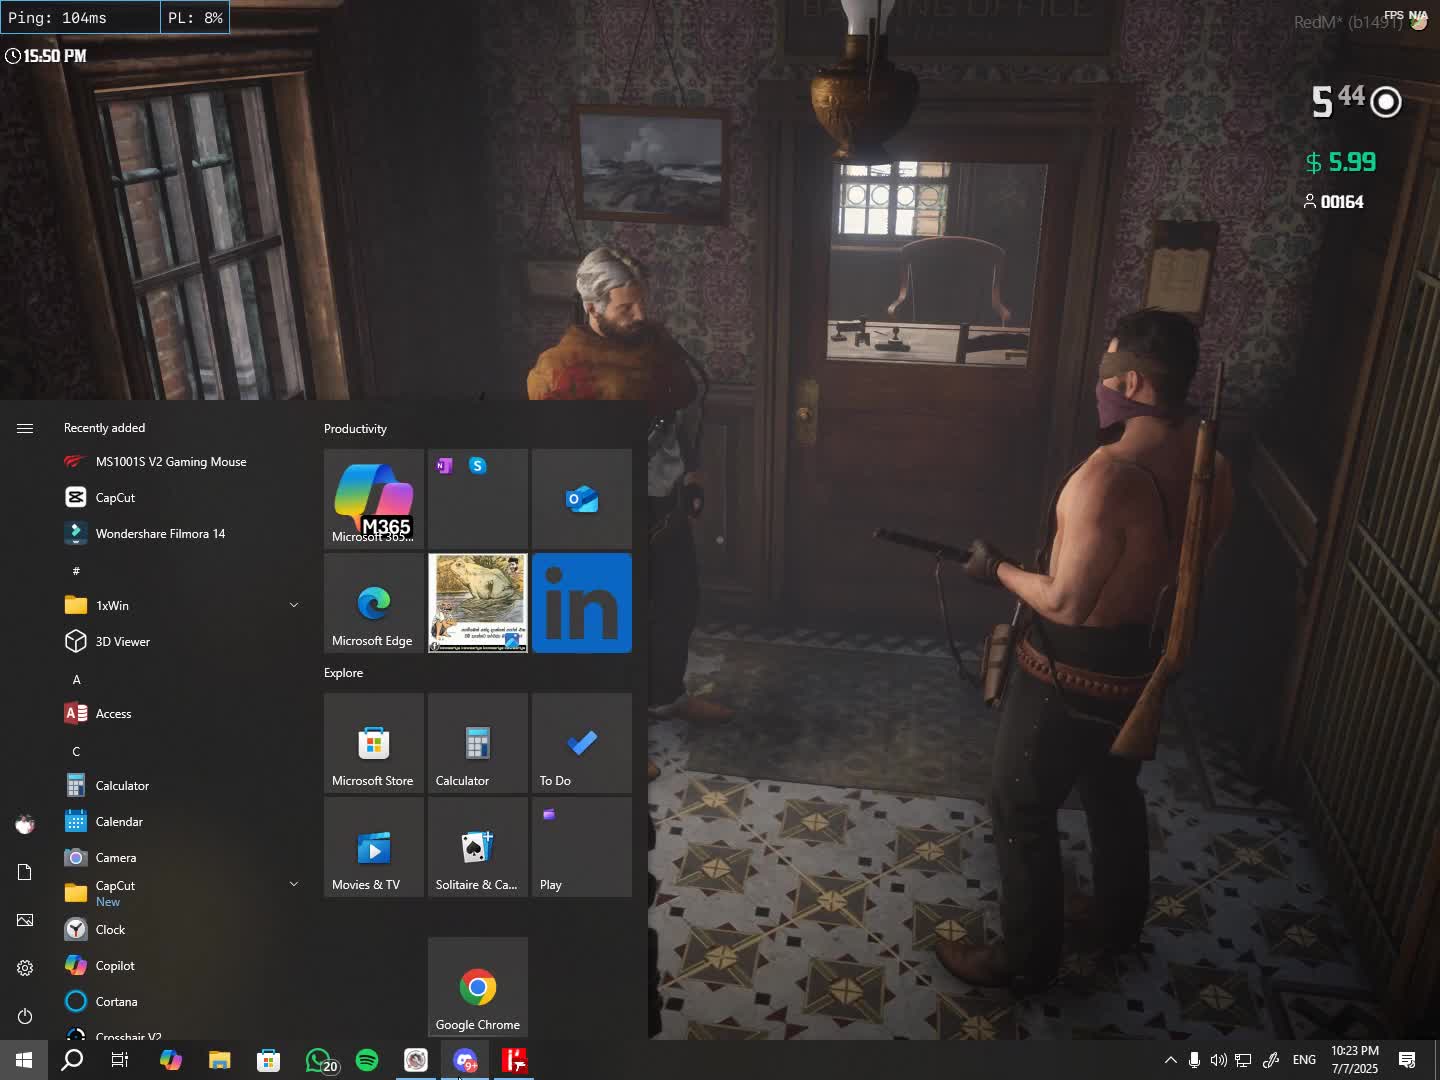This screenshot has width=1440, height=1080.
Task: Open the OneNote and Skype folder tile
Action: click(x=478, y=499)
